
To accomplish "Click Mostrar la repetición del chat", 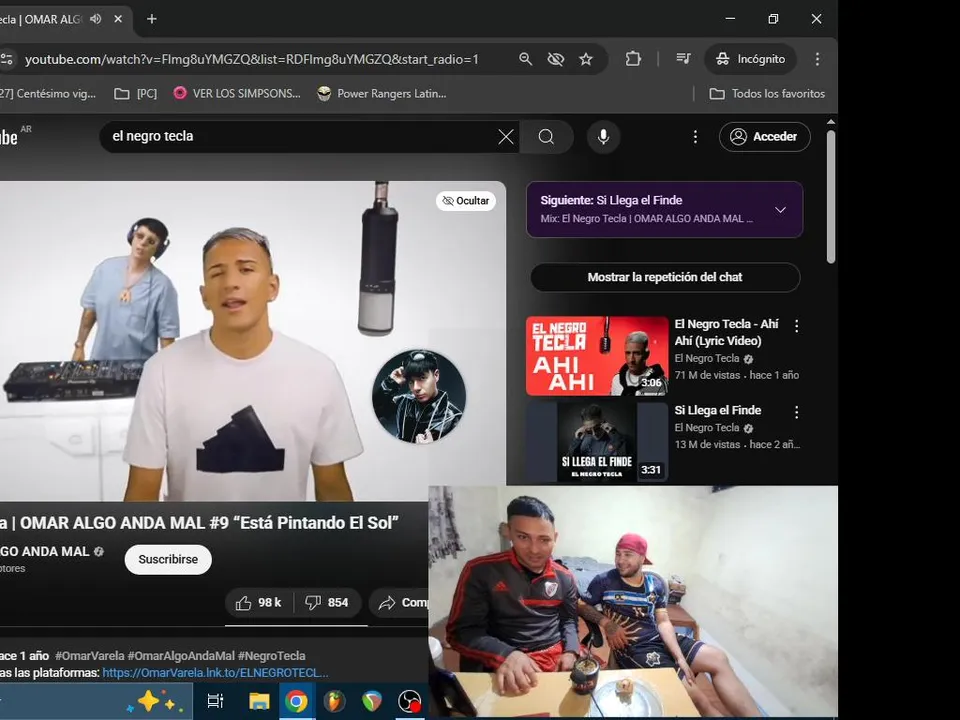I will point(665,277).
